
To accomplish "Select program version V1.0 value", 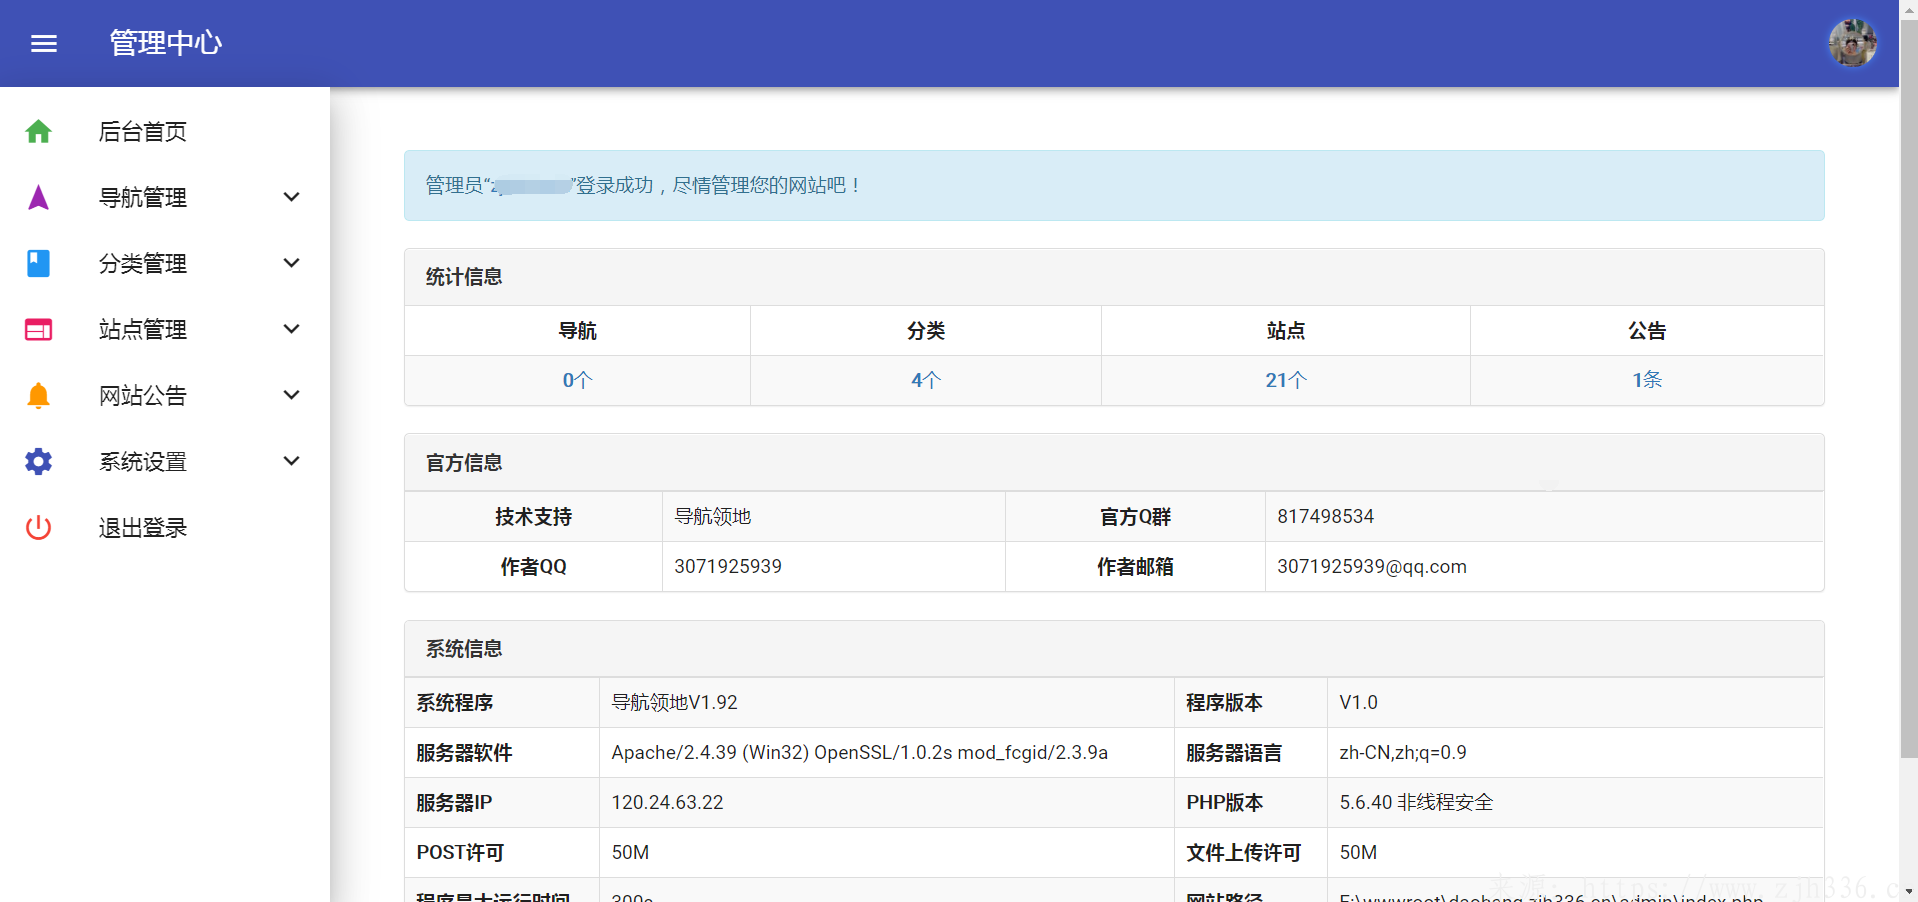I will click(1576, 703).
